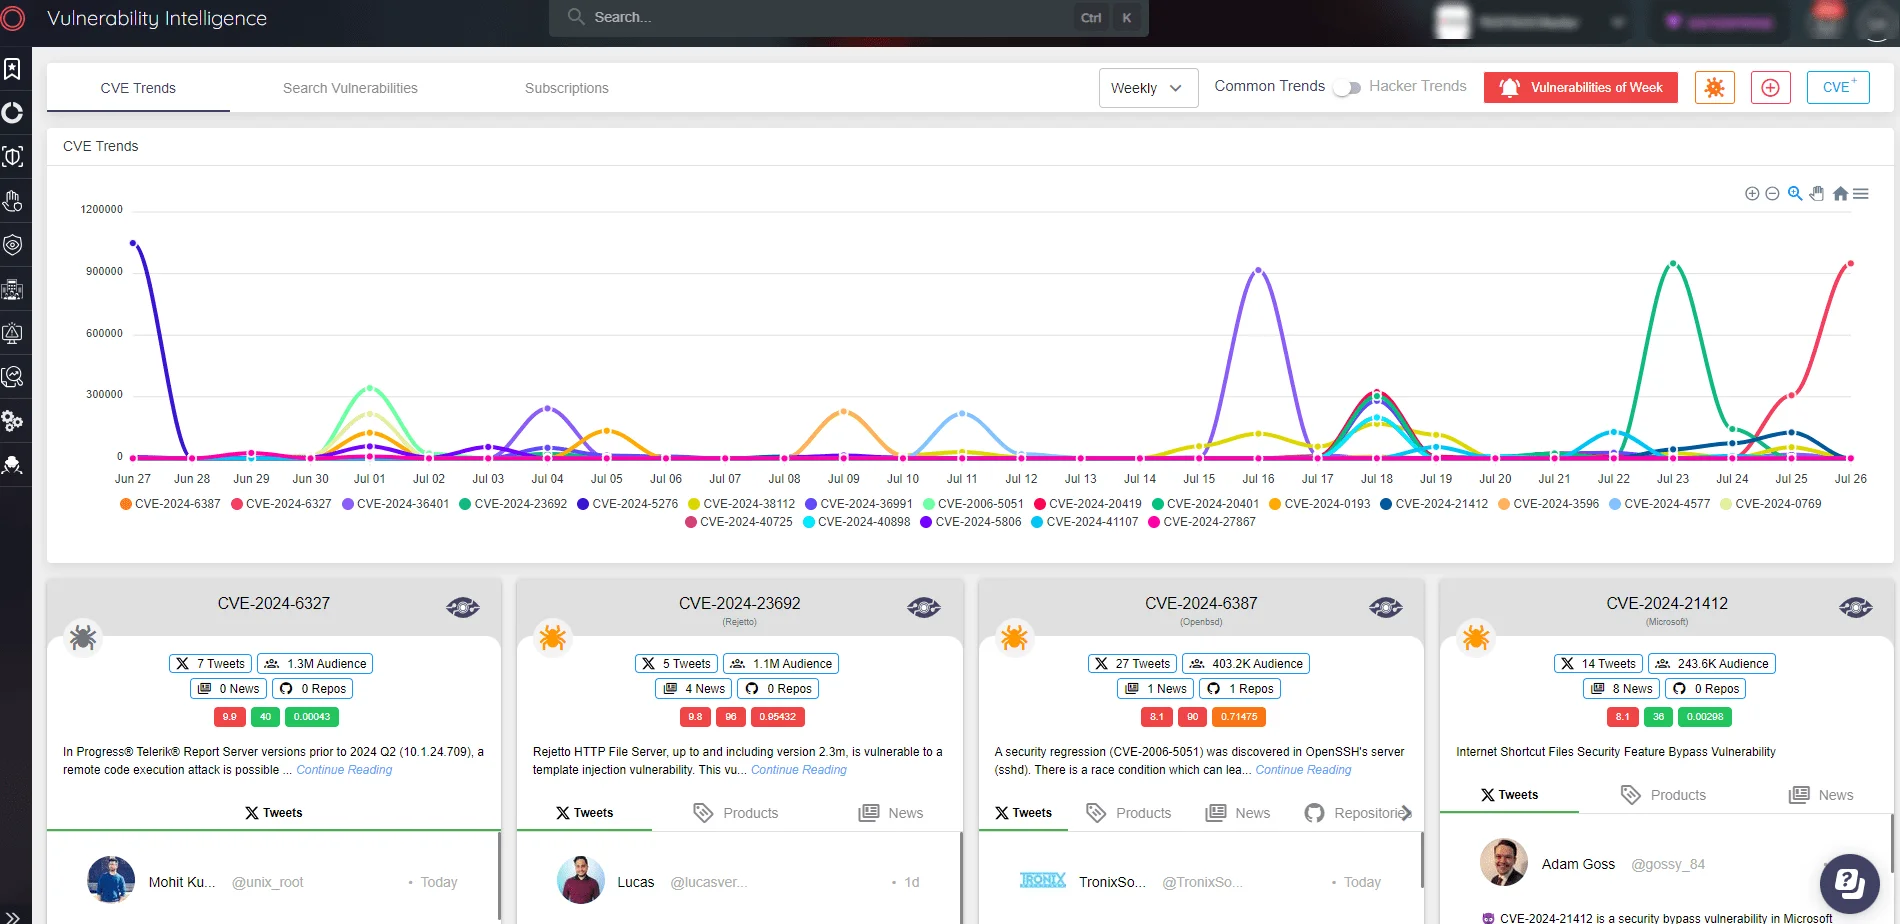The width and height of the screenshot is (1900, 924).
Task: Select the chart selection zoom magnifier tool
Action: coord(1795,193)
